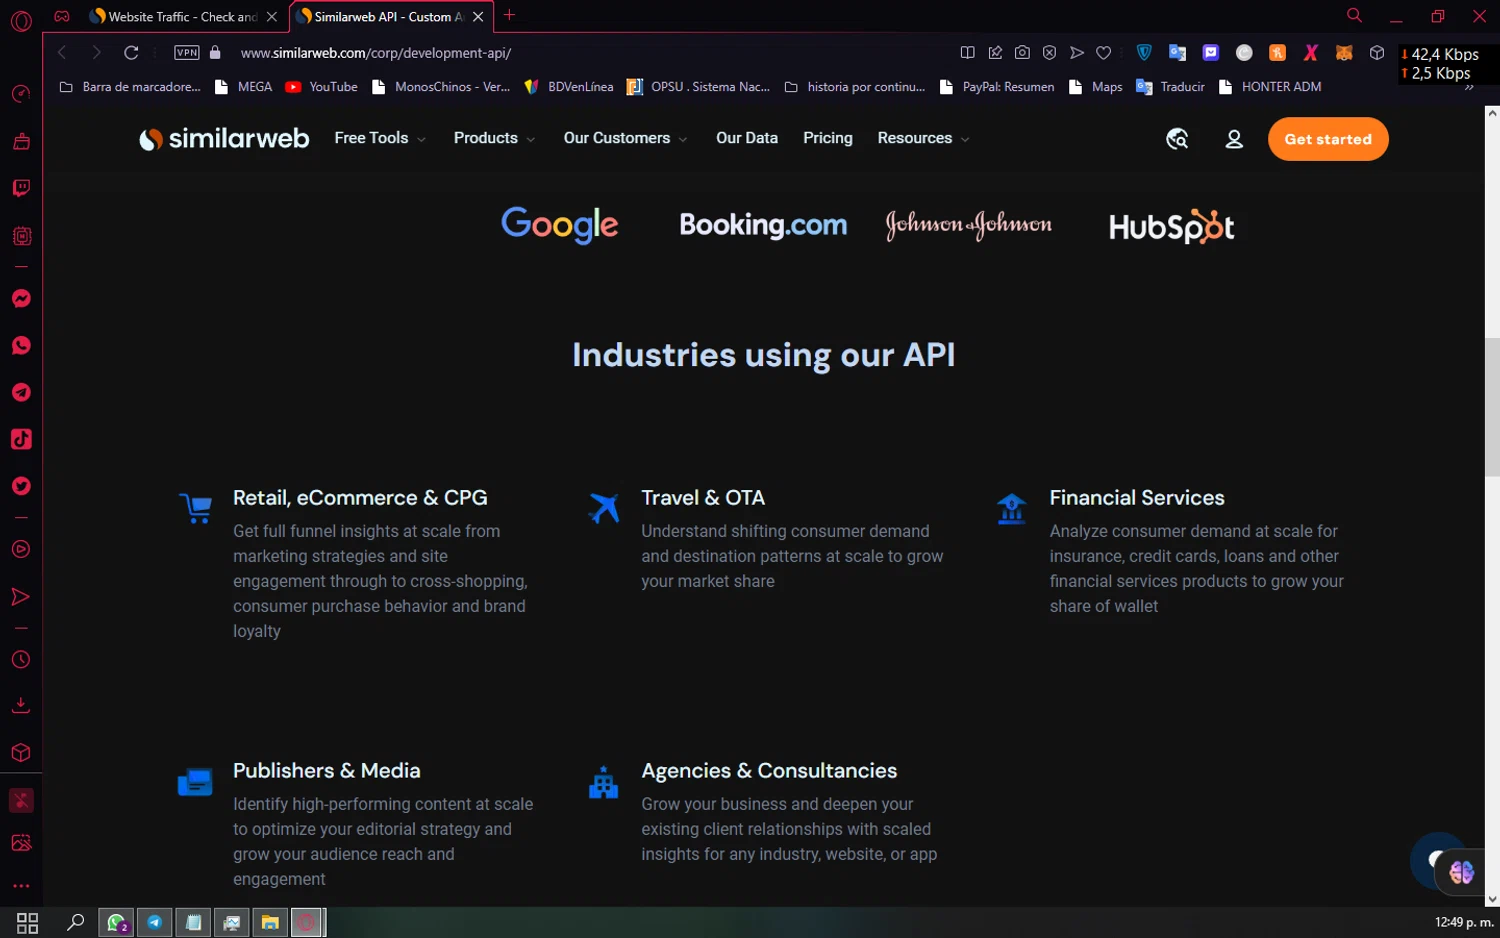Take a snapshot with the camera icon
This screenshot has width=1500, height=938.
[1022, 52]
